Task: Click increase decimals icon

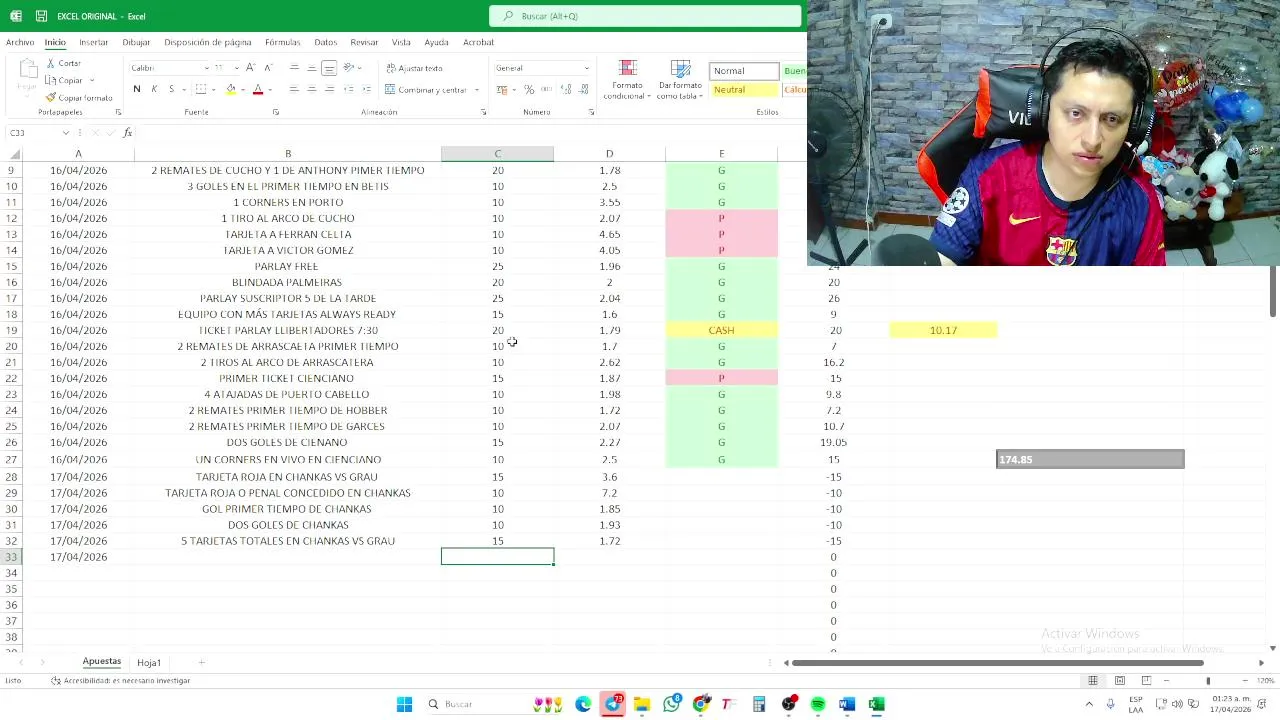Action: click(565, 89)
